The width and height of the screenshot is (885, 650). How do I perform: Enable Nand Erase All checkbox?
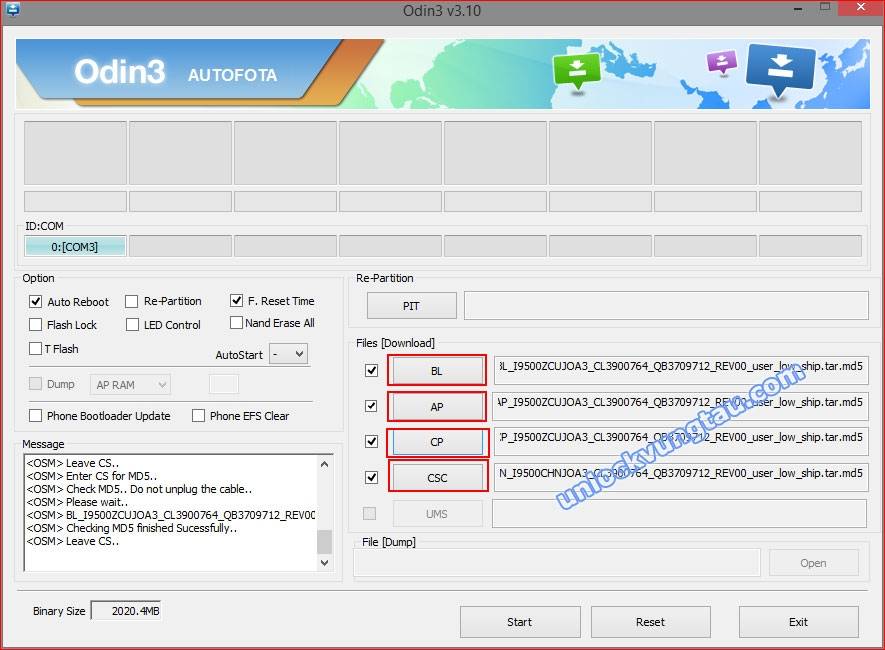(x=237, y=323)
